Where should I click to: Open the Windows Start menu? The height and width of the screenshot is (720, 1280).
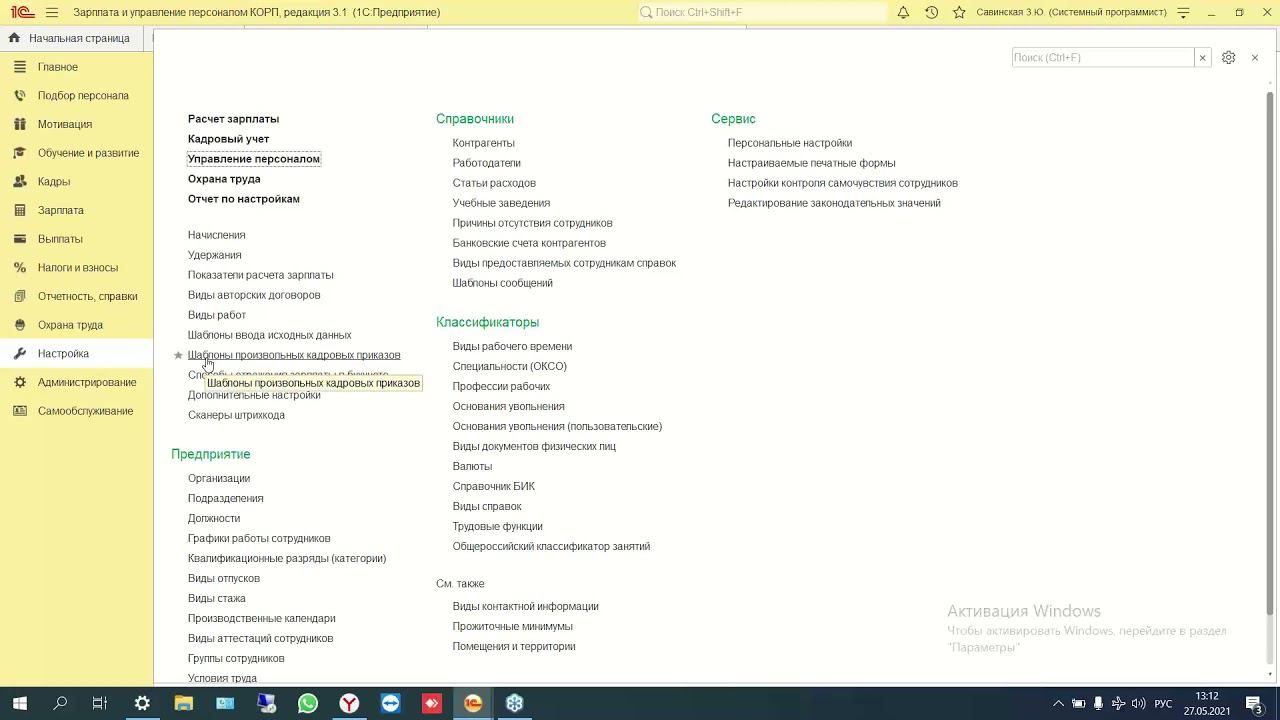click(19, 703)
